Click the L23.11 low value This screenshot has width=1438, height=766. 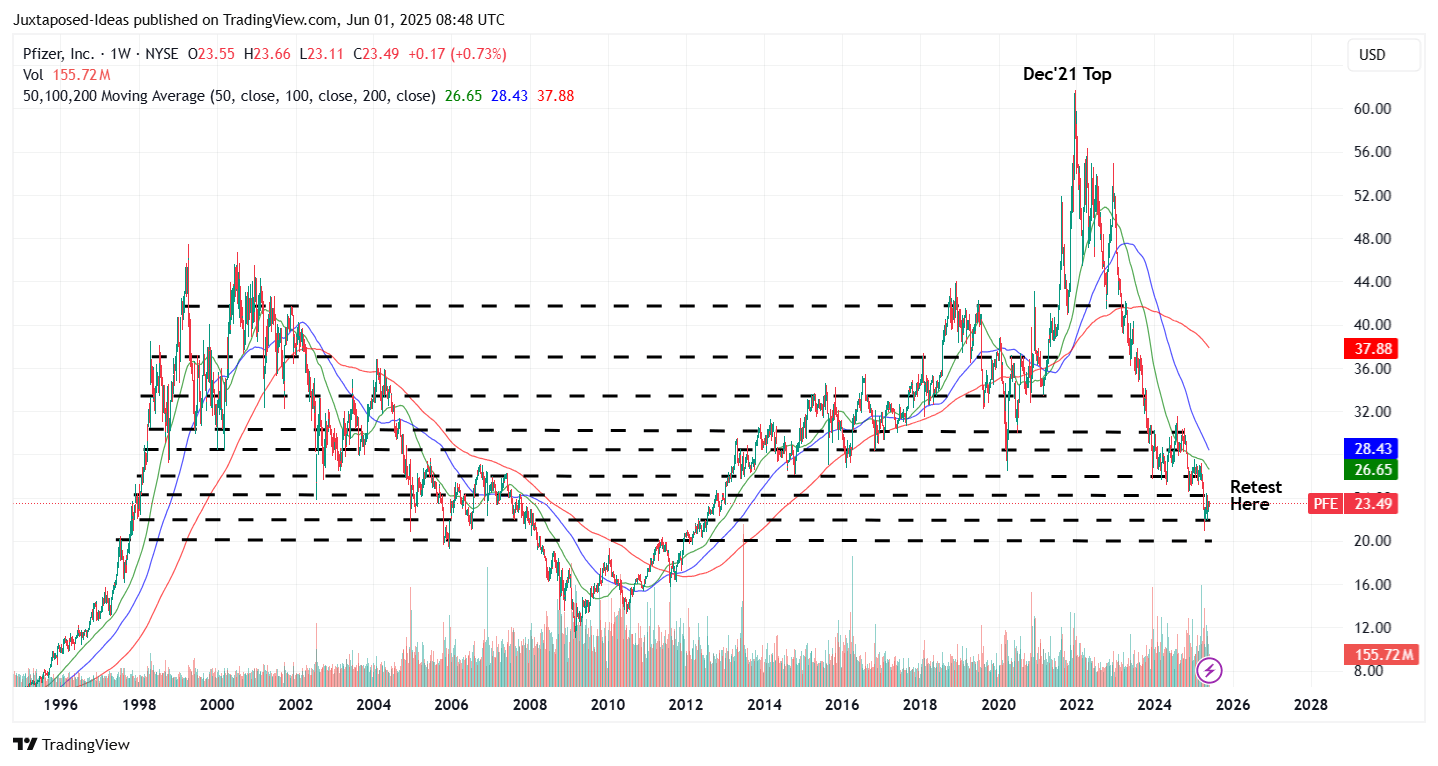pyautogui.click(x=322, y=54)
